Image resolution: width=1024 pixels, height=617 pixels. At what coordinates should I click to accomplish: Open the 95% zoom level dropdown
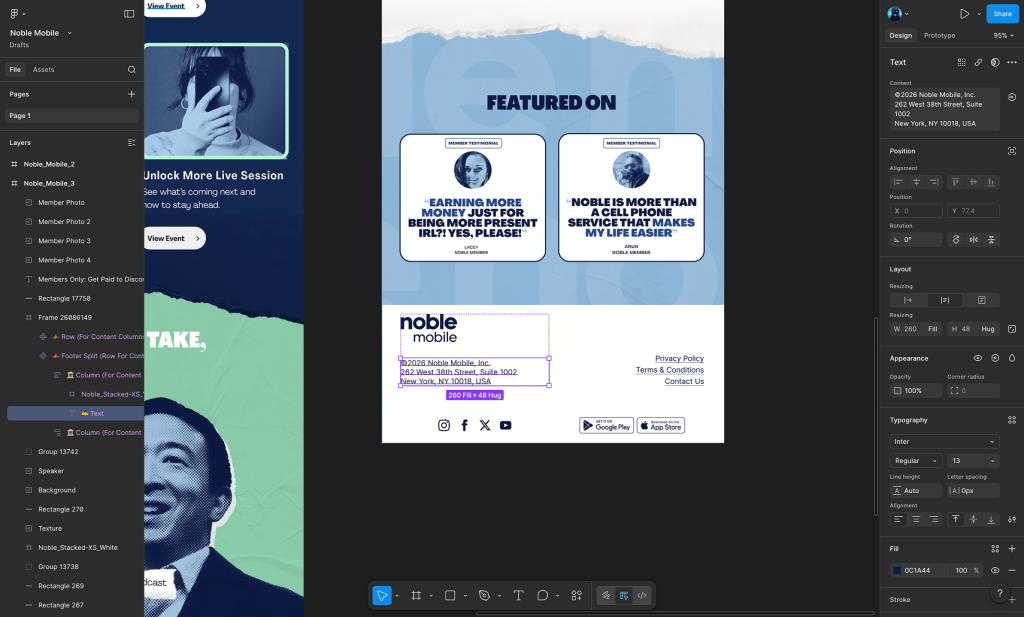click(1003, 35)
